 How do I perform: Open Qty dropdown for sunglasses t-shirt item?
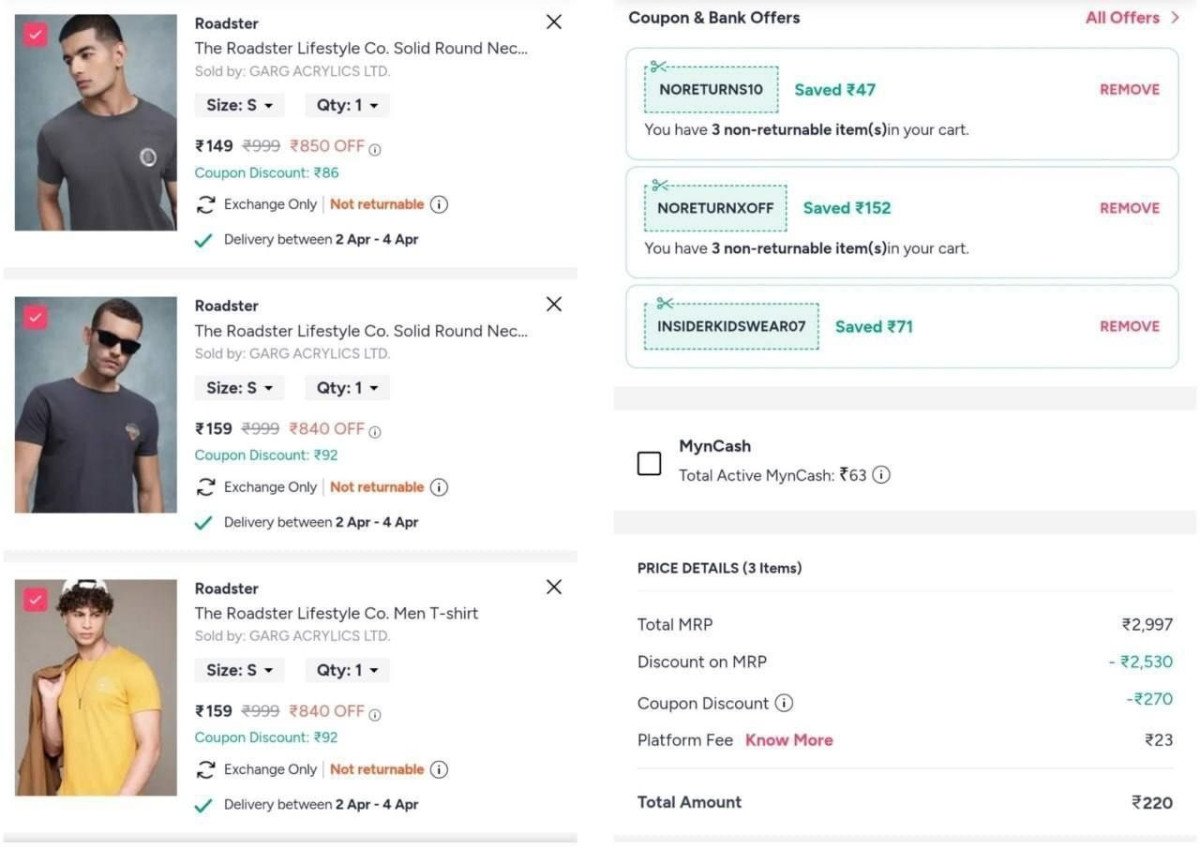point(348,388)
